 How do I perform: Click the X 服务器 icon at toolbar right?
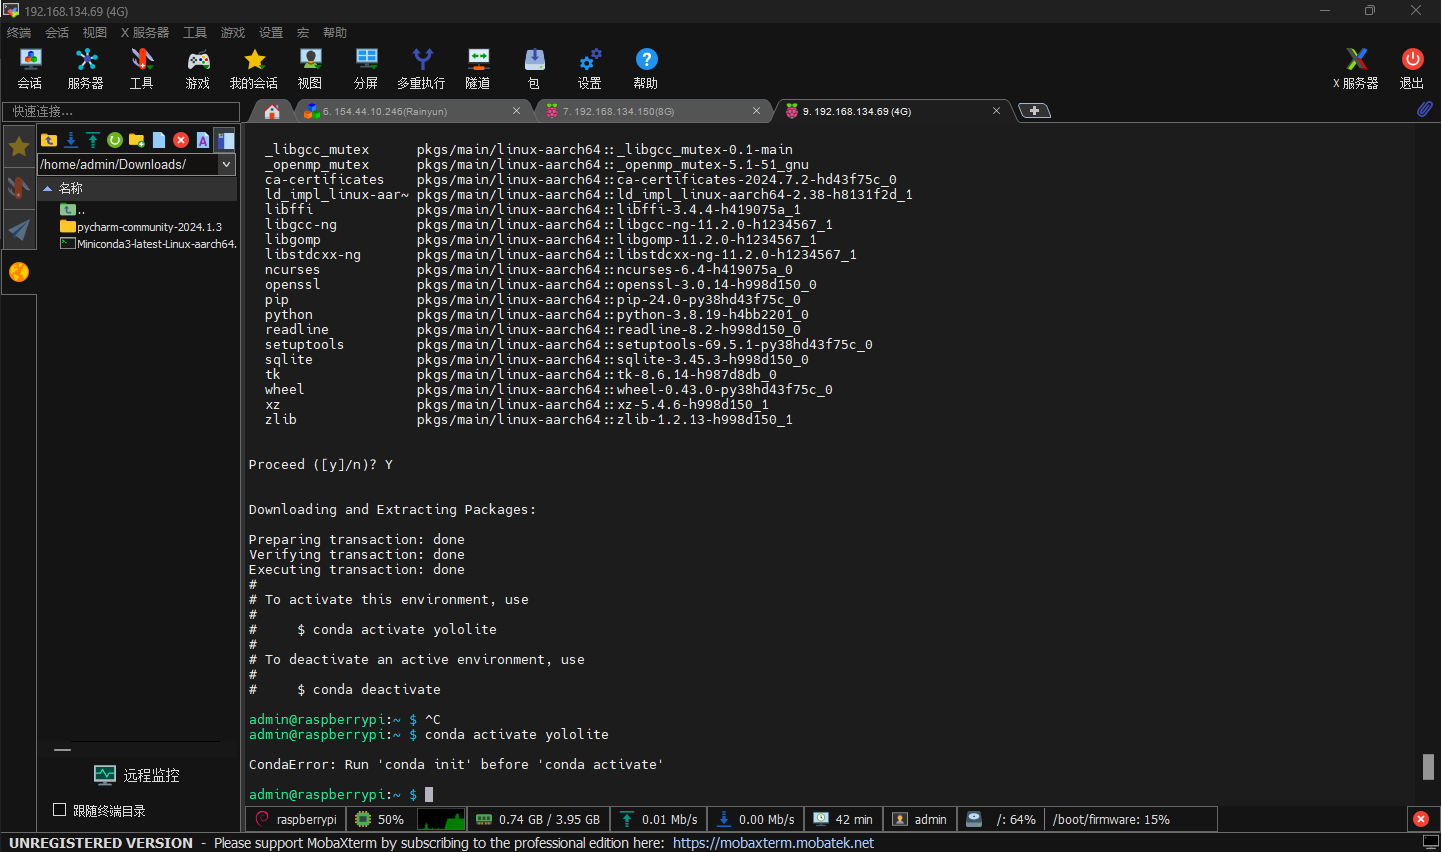(x=1356, y=69)
